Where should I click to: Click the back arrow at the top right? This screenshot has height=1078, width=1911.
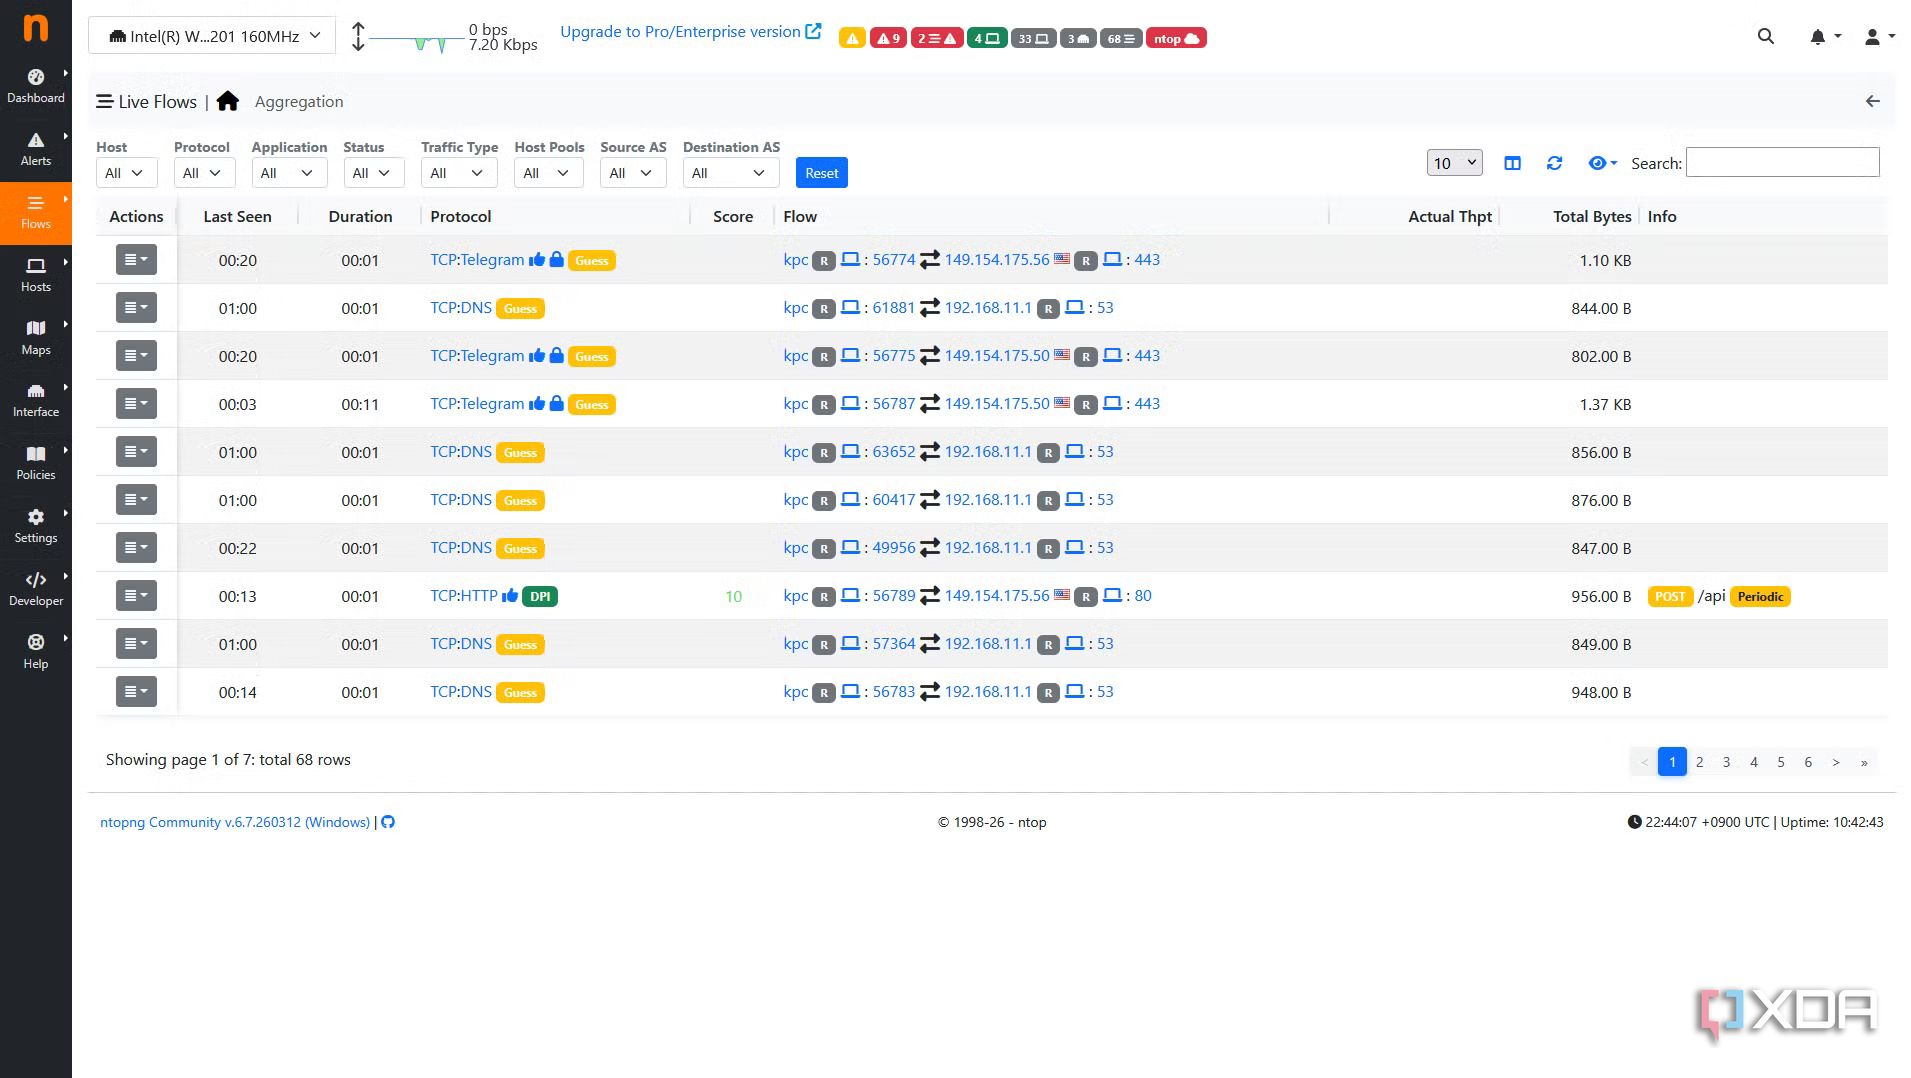pos(1873,101)
